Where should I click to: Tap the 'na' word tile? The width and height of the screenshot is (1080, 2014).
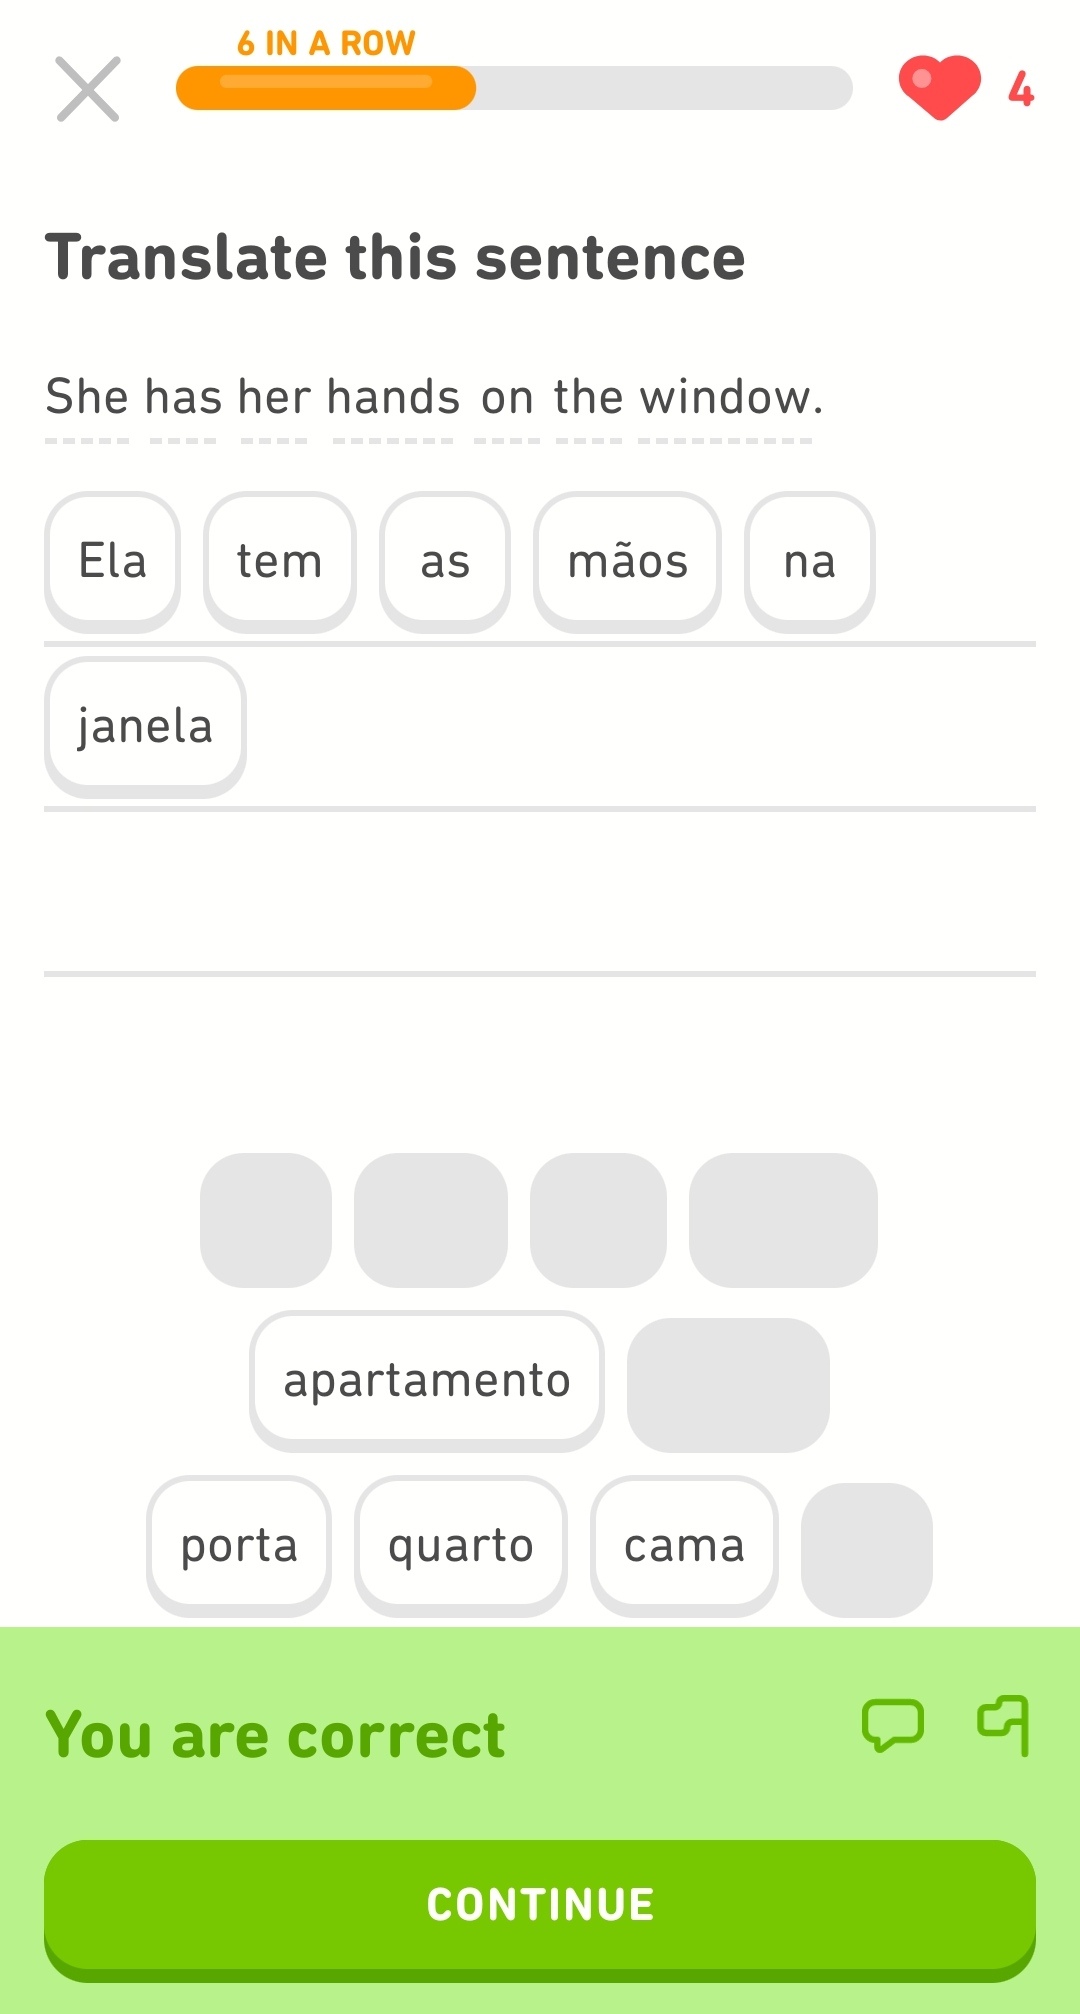pyautogui.click(x=809, y=561)
